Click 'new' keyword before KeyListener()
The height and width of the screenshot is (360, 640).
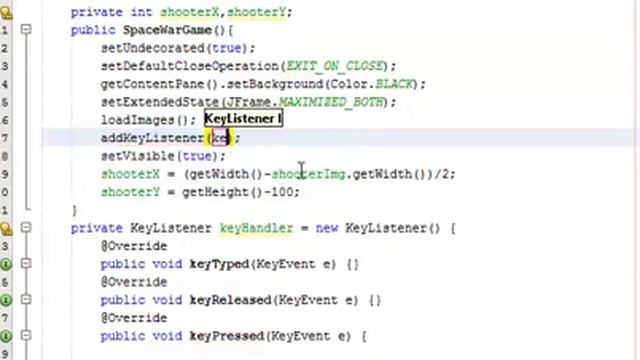pos(327,228)
